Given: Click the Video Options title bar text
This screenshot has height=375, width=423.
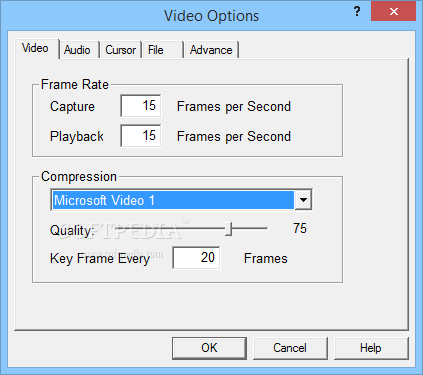Looking at the screenshot, I should point(211,16).
